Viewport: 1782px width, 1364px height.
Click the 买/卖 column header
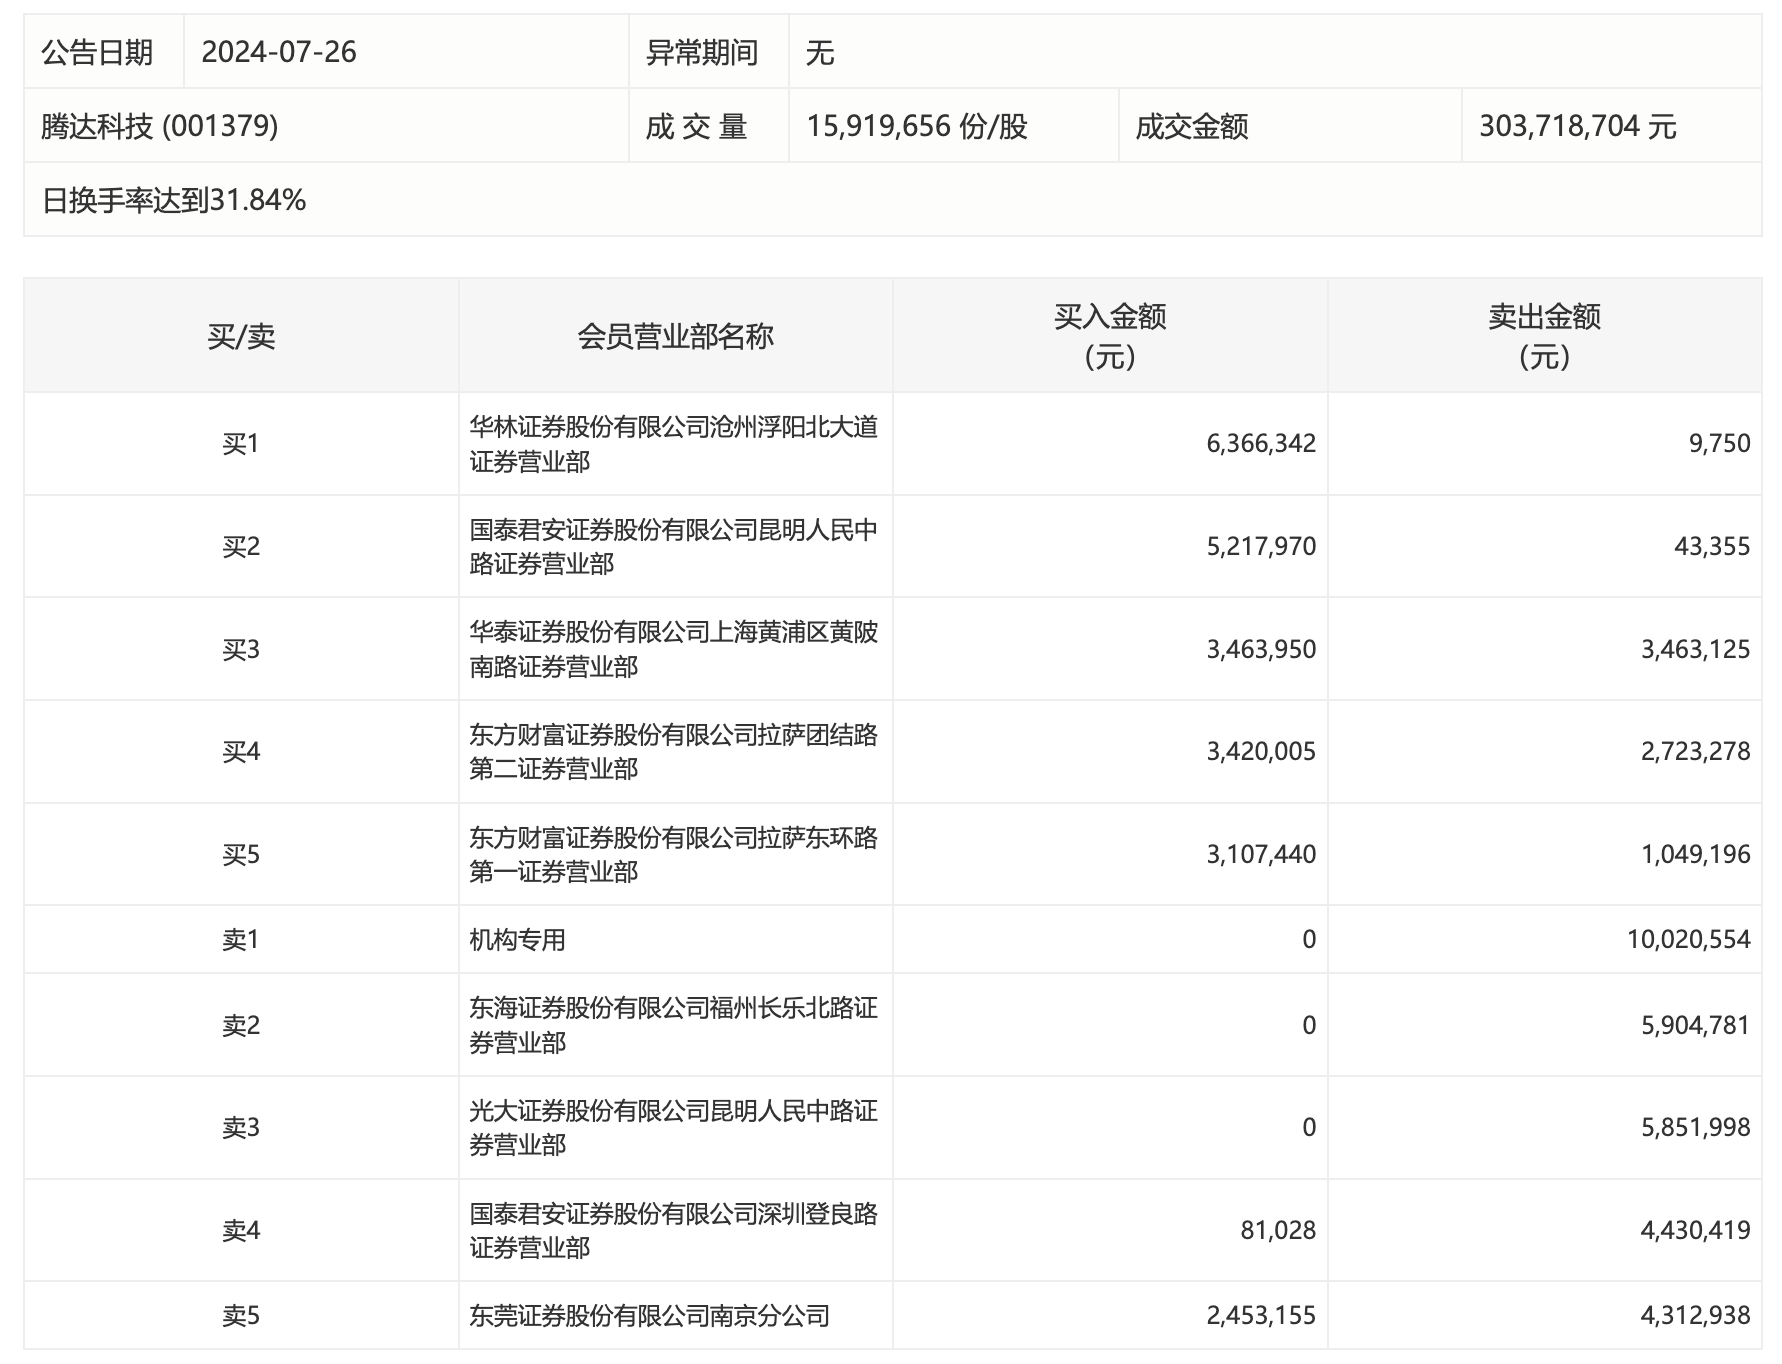[x=241, y=336]
